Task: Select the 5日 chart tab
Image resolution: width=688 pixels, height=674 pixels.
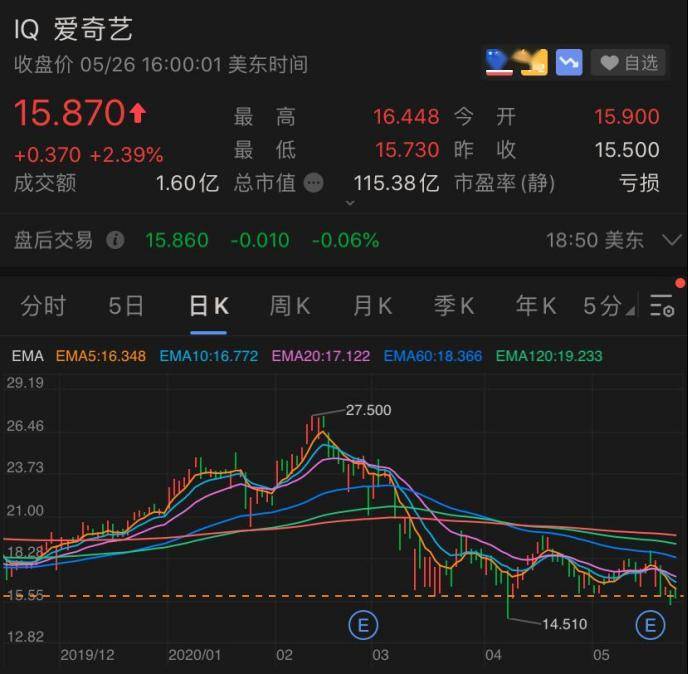Action: tap(126, 306)
